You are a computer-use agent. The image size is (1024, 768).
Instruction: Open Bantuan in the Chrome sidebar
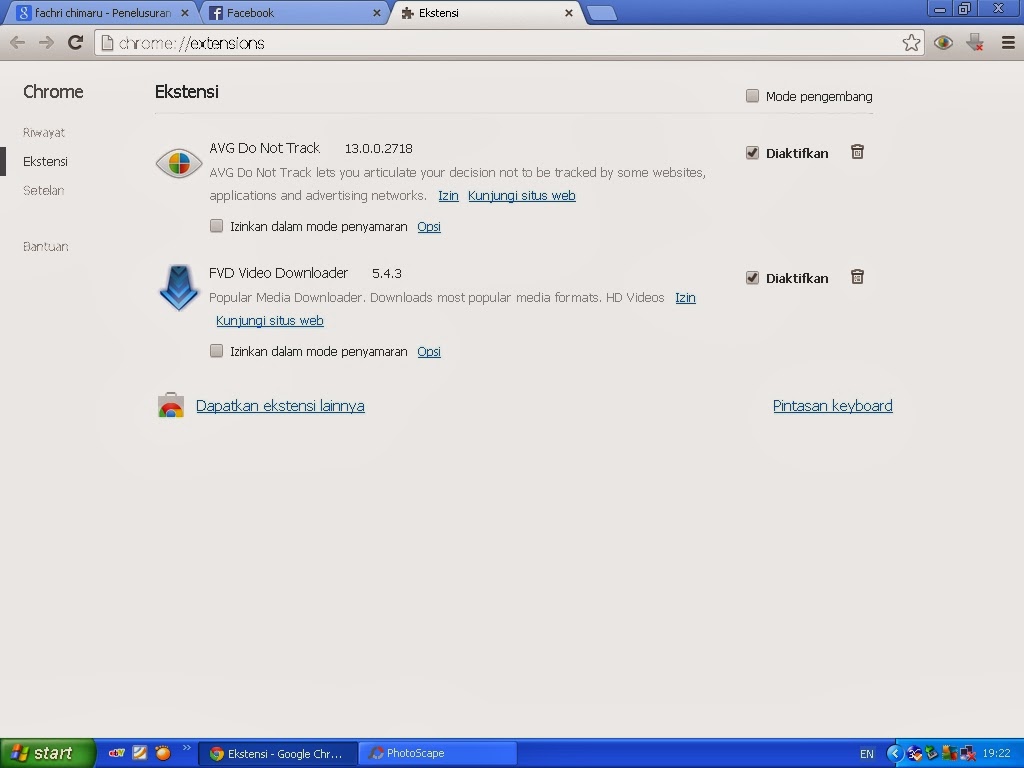click(46, 246)
